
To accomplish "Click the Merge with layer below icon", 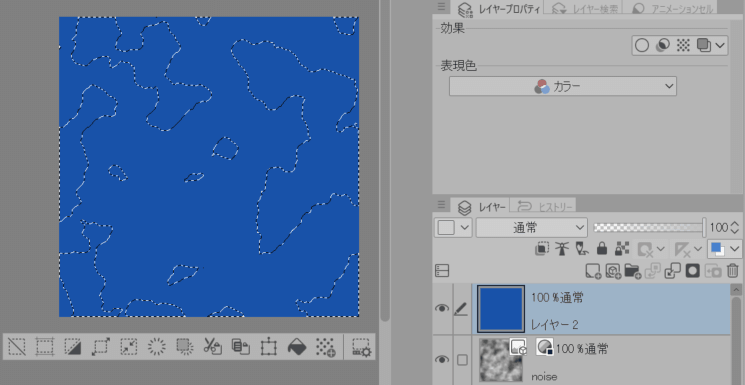I will [x=672, y=271].
